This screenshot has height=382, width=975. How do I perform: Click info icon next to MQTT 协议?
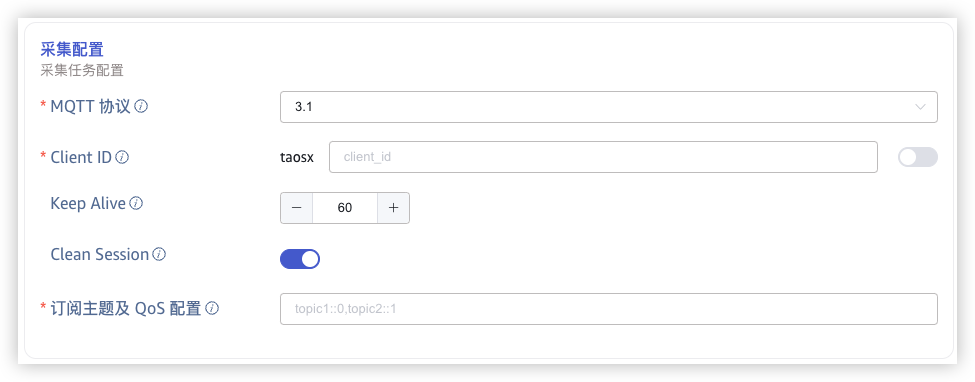[x=141, y=106]
